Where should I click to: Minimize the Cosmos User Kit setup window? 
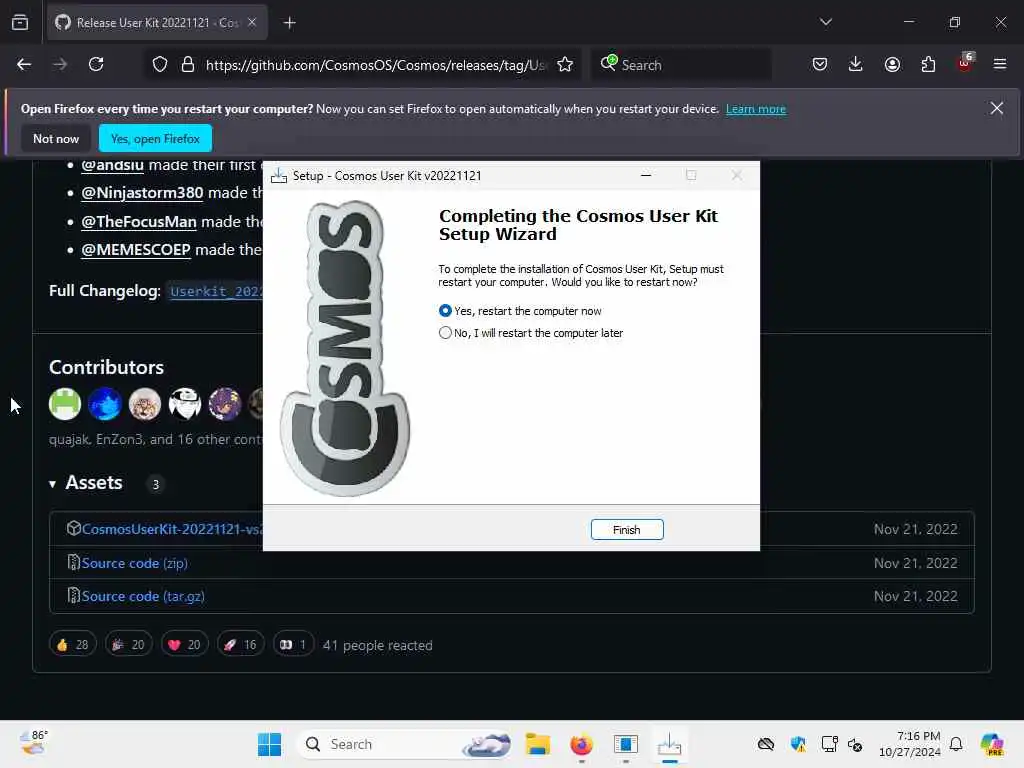click(x=646, y=175)
